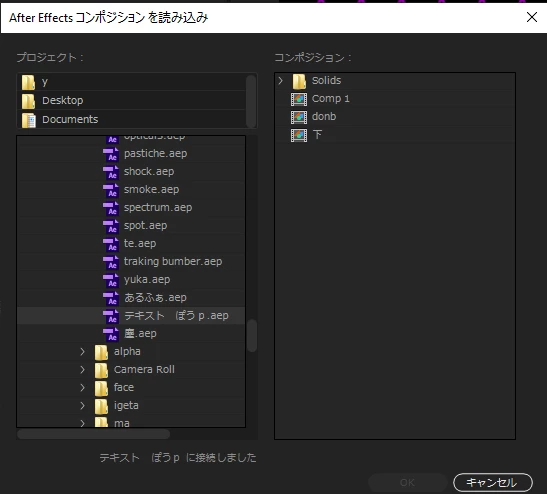This screenshot has height=494, width=547.
Task: Click the Ae icon of yuka.aep
Action: click(111, 280)
